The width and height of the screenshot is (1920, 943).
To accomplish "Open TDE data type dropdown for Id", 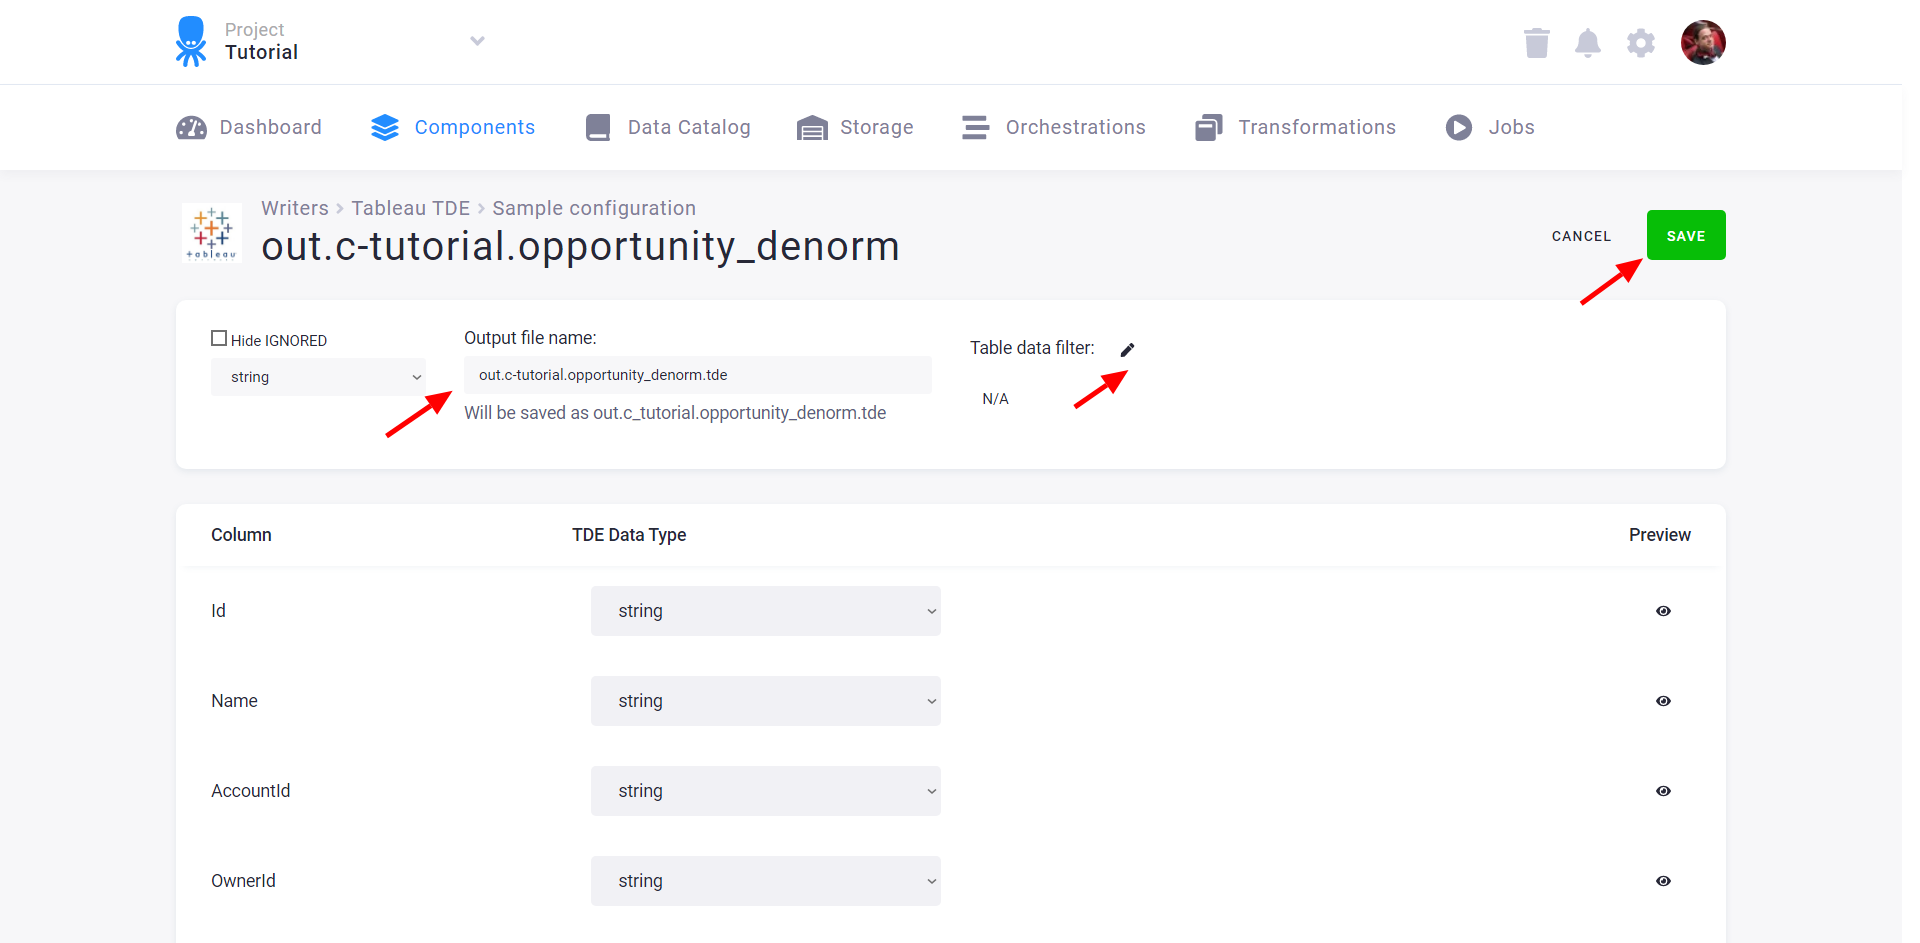I will pyautogui.click(x=766, y=611).
